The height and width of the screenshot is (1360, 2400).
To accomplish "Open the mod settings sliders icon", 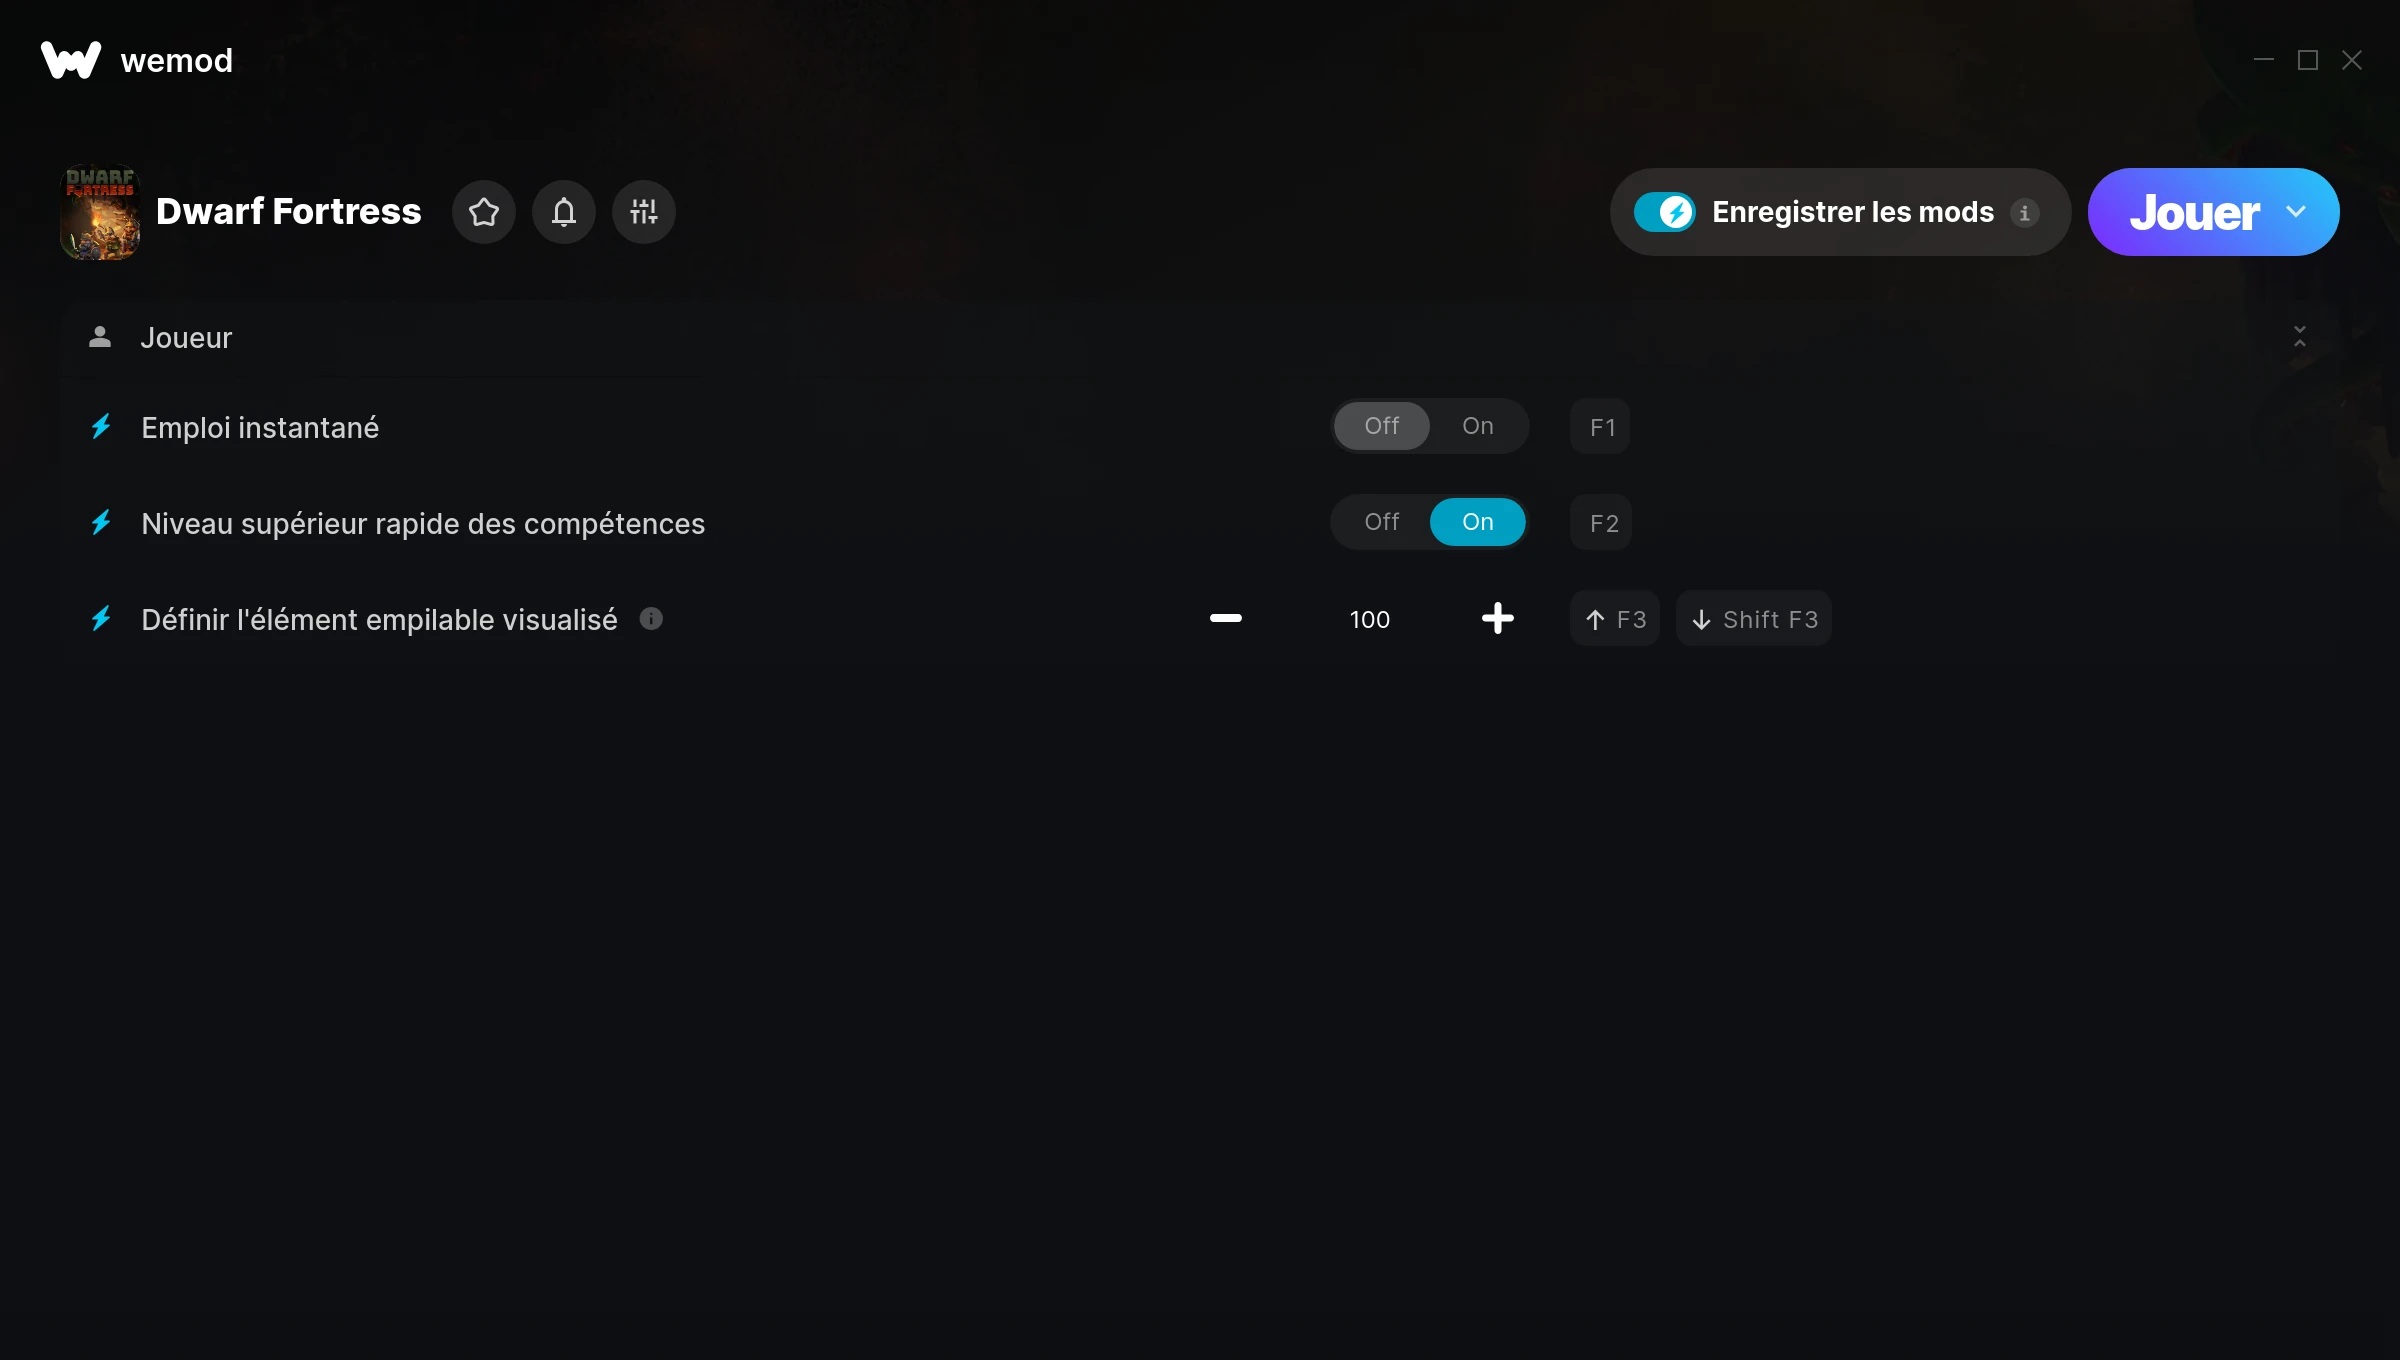I will [x=644, y=212].
